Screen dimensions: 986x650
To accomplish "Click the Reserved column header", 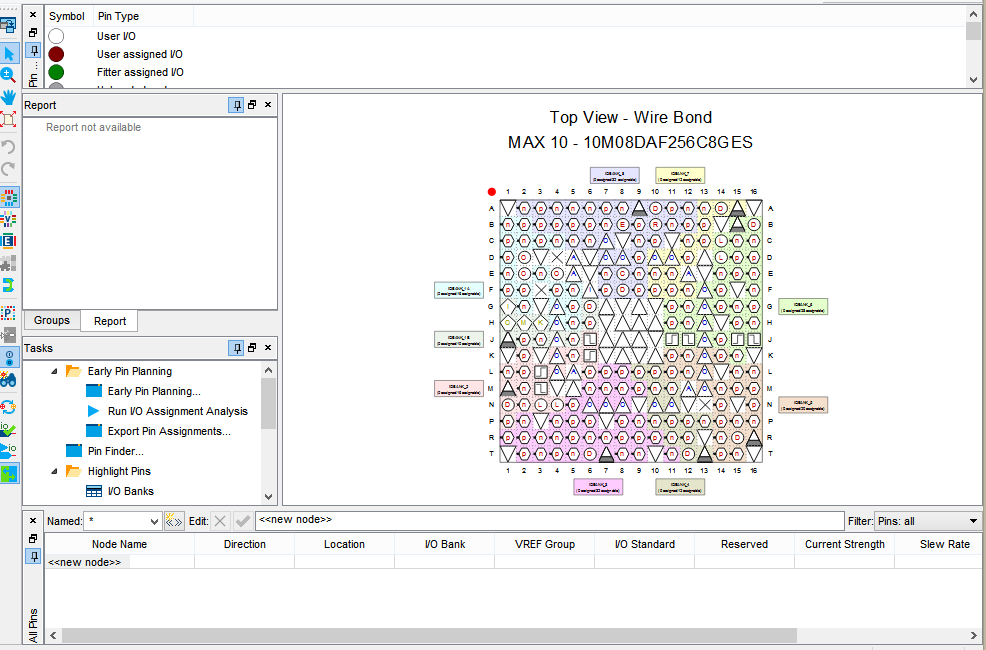I will [x=745, y=544].
